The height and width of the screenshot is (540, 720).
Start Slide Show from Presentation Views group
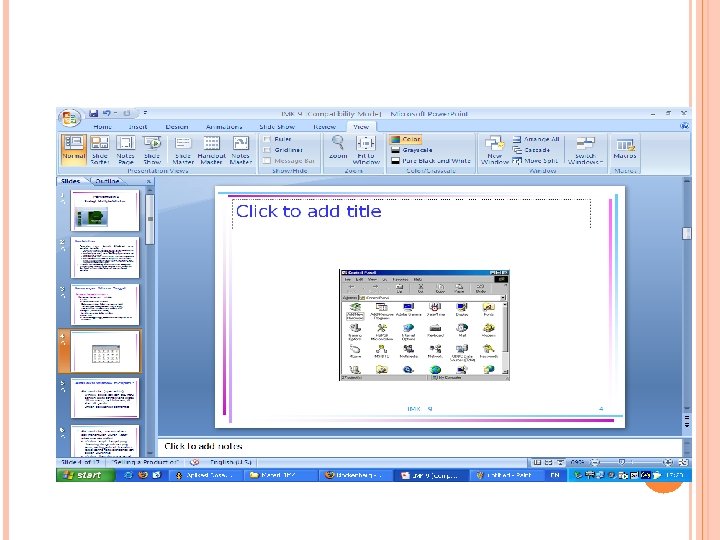(152, 150)
